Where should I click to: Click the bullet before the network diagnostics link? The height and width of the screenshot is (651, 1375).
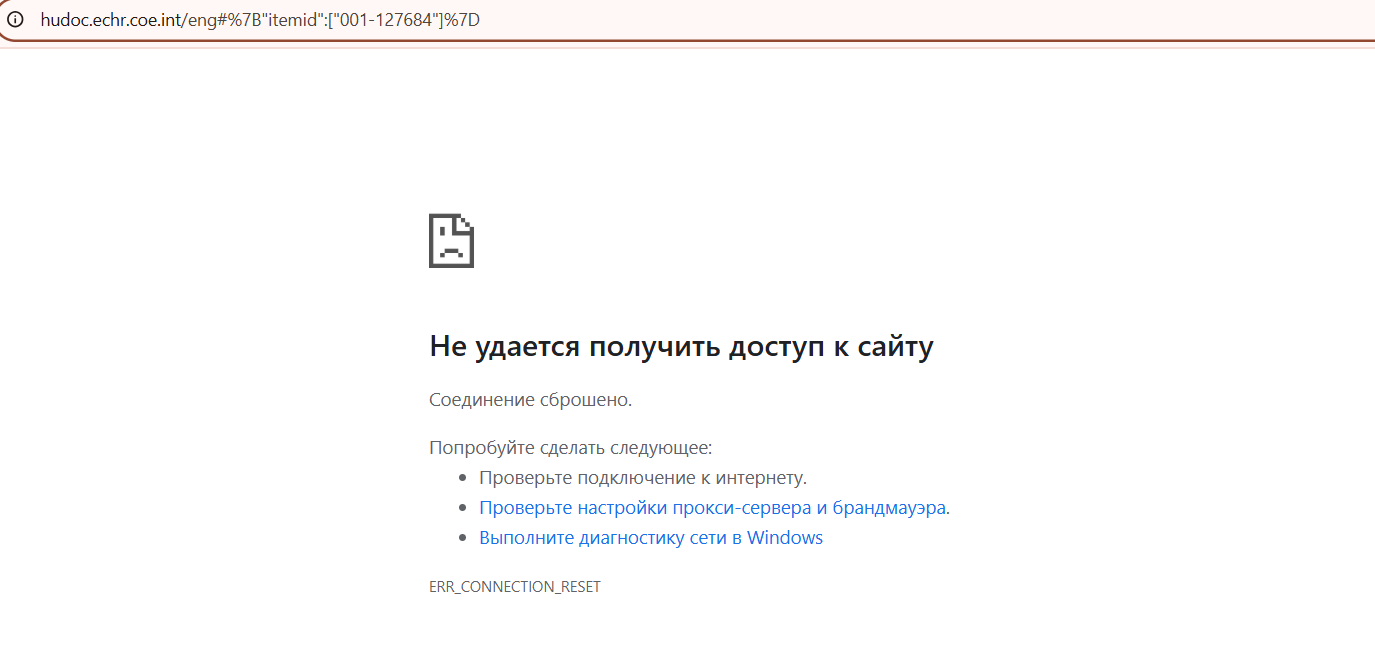461,538
